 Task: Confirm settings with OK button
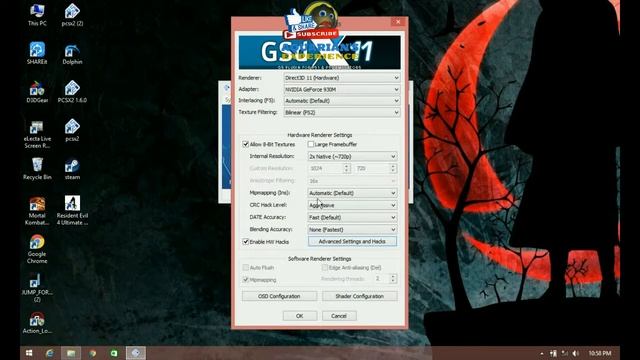300,316
